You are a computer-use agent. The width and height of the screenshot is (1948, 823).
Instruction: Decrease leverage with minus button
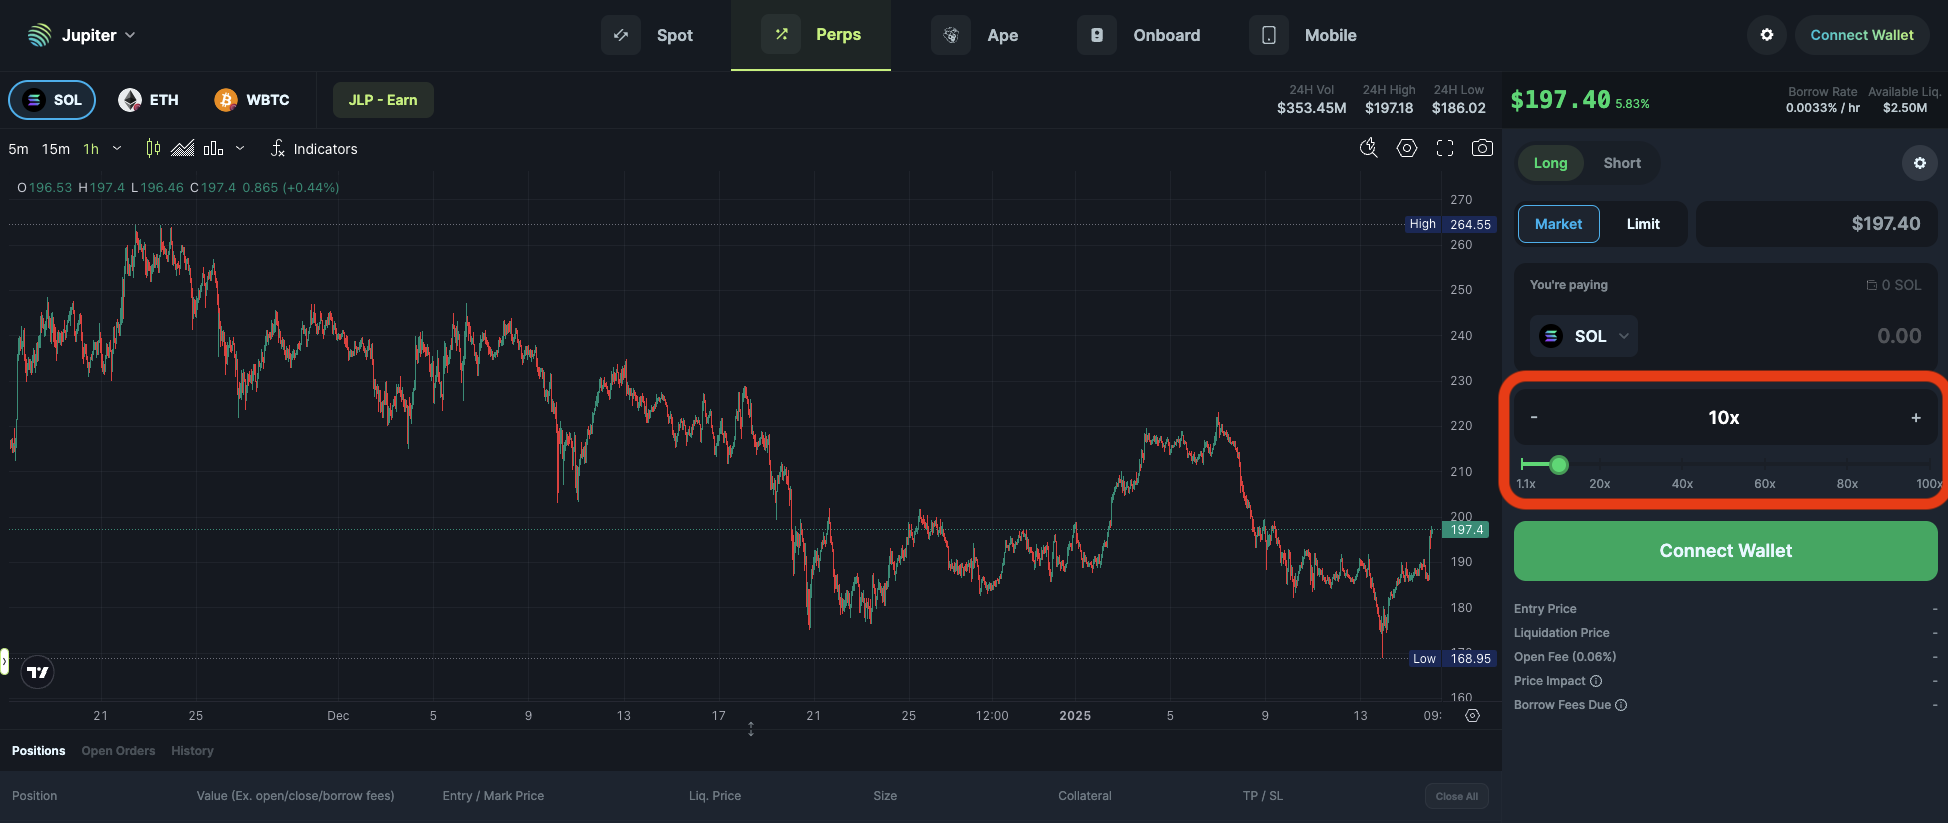(1534, 417)
